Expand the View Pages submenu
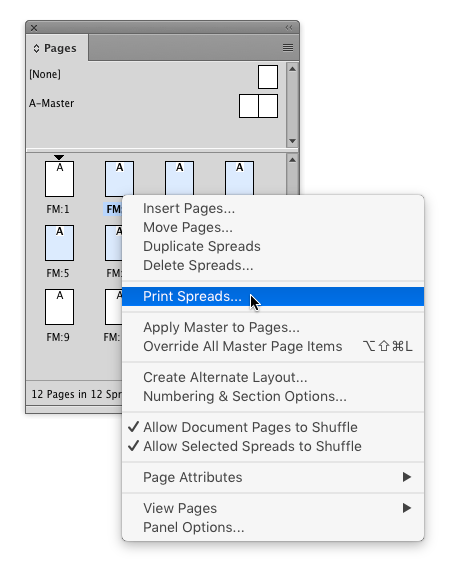The width and height of the screenshot is (449, 573). (273, 508)
